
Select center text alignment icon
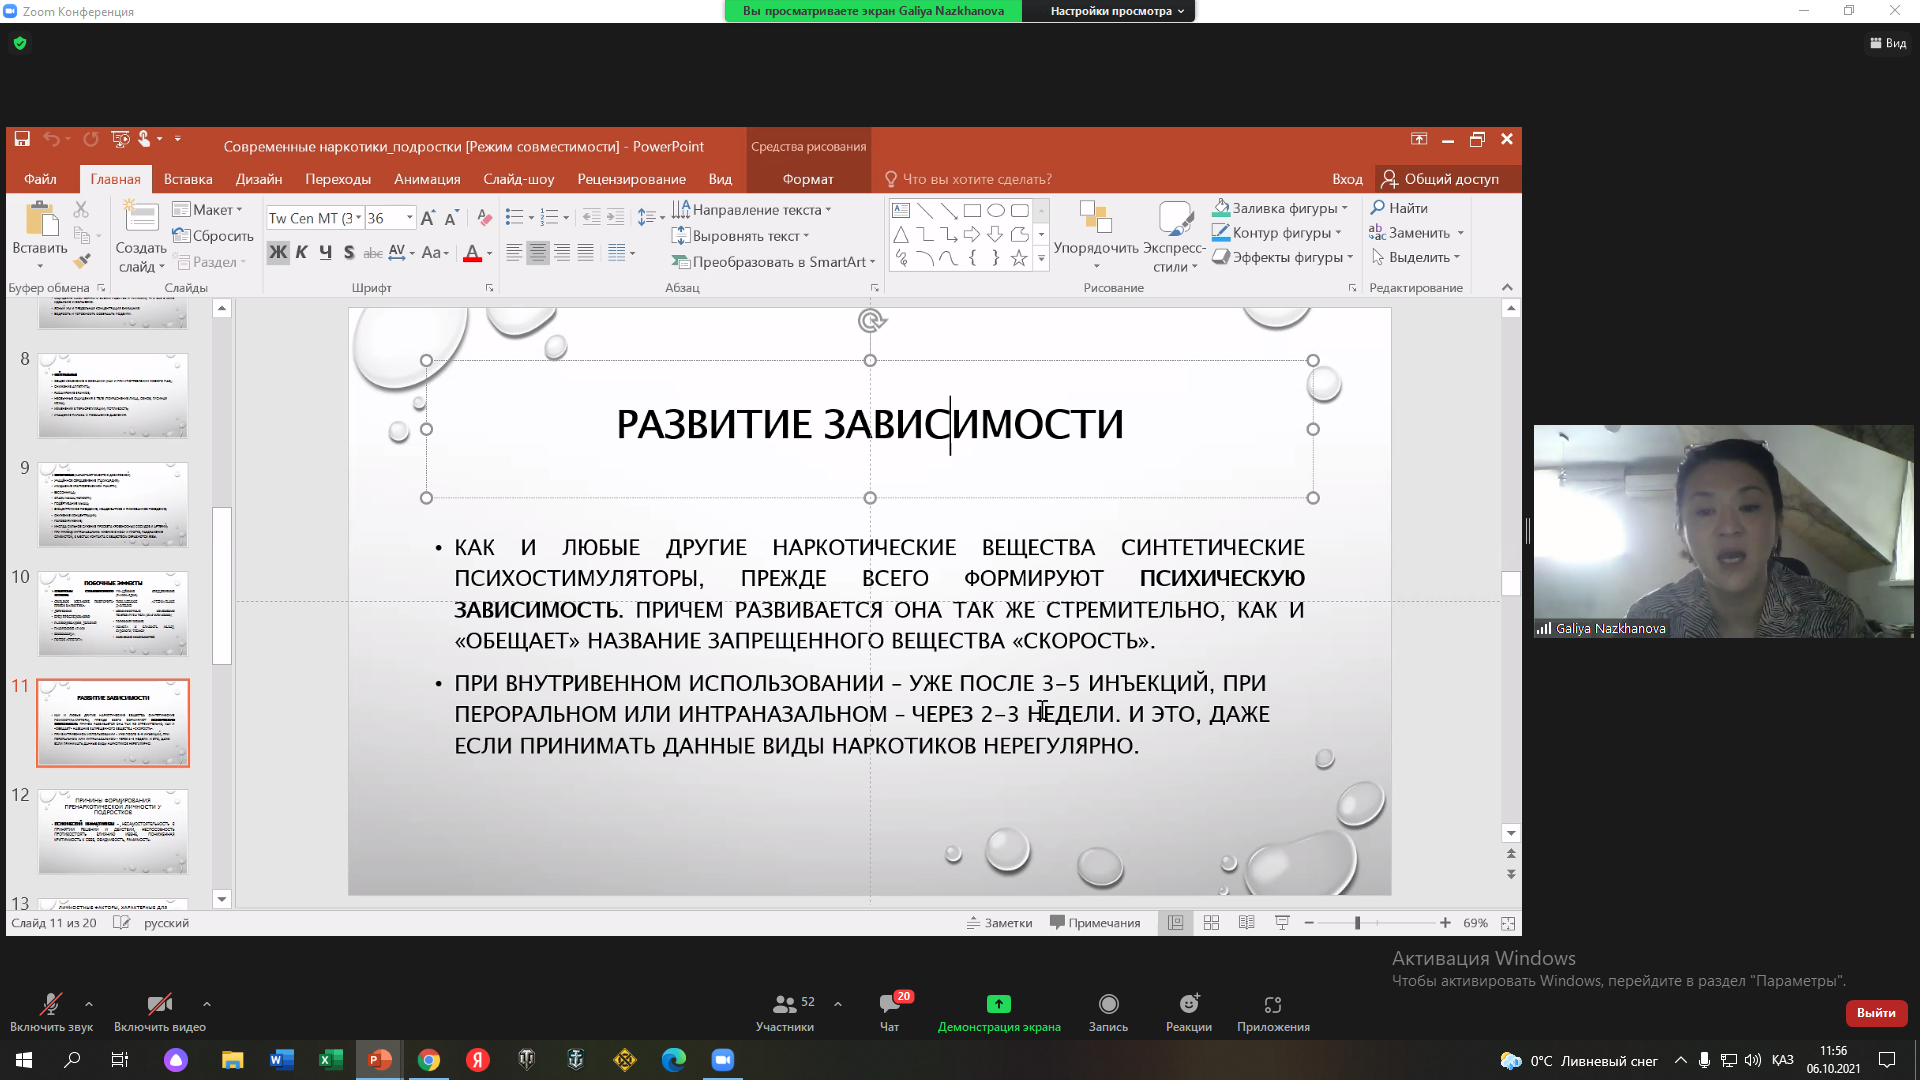538,253
